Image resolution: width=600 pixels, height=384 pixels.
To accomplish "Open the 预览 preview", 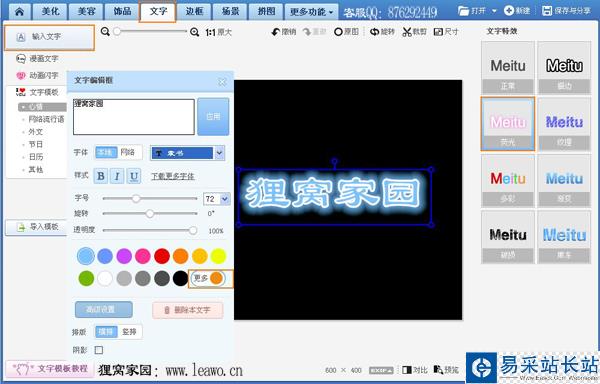I will (446, 370).
